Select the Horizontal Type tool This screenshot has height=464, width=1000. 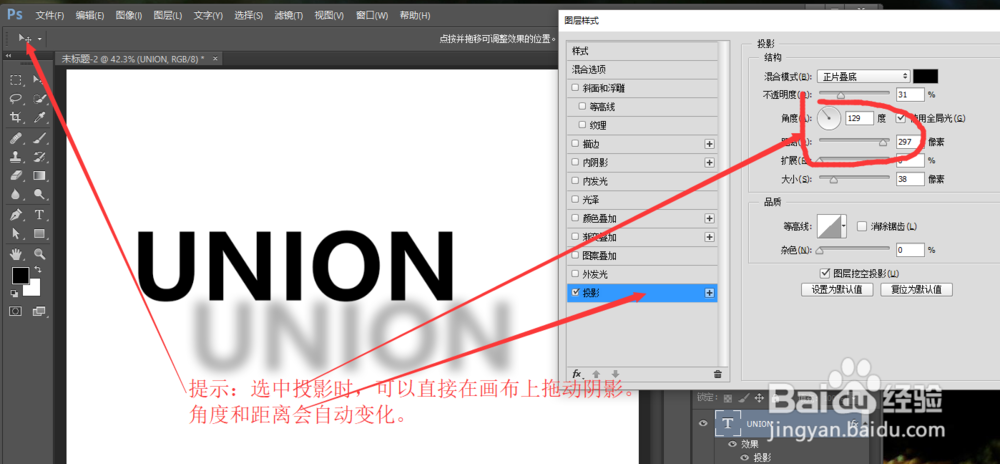click(39, 215)
